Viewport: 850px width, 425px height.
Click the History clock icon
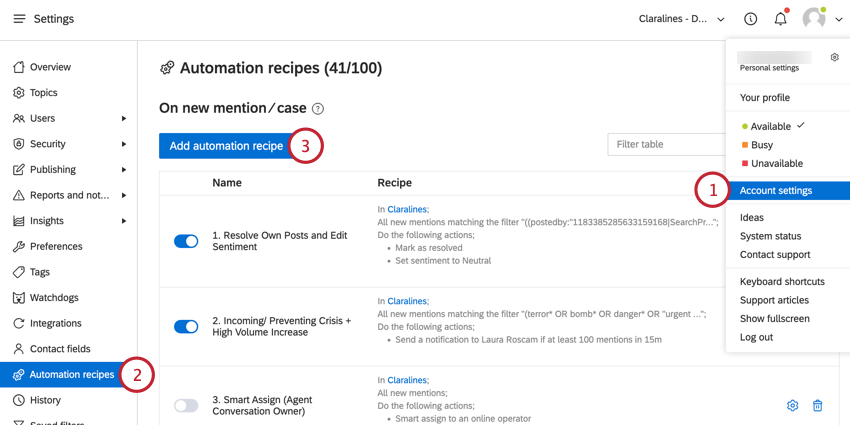[x=19, y=400]
